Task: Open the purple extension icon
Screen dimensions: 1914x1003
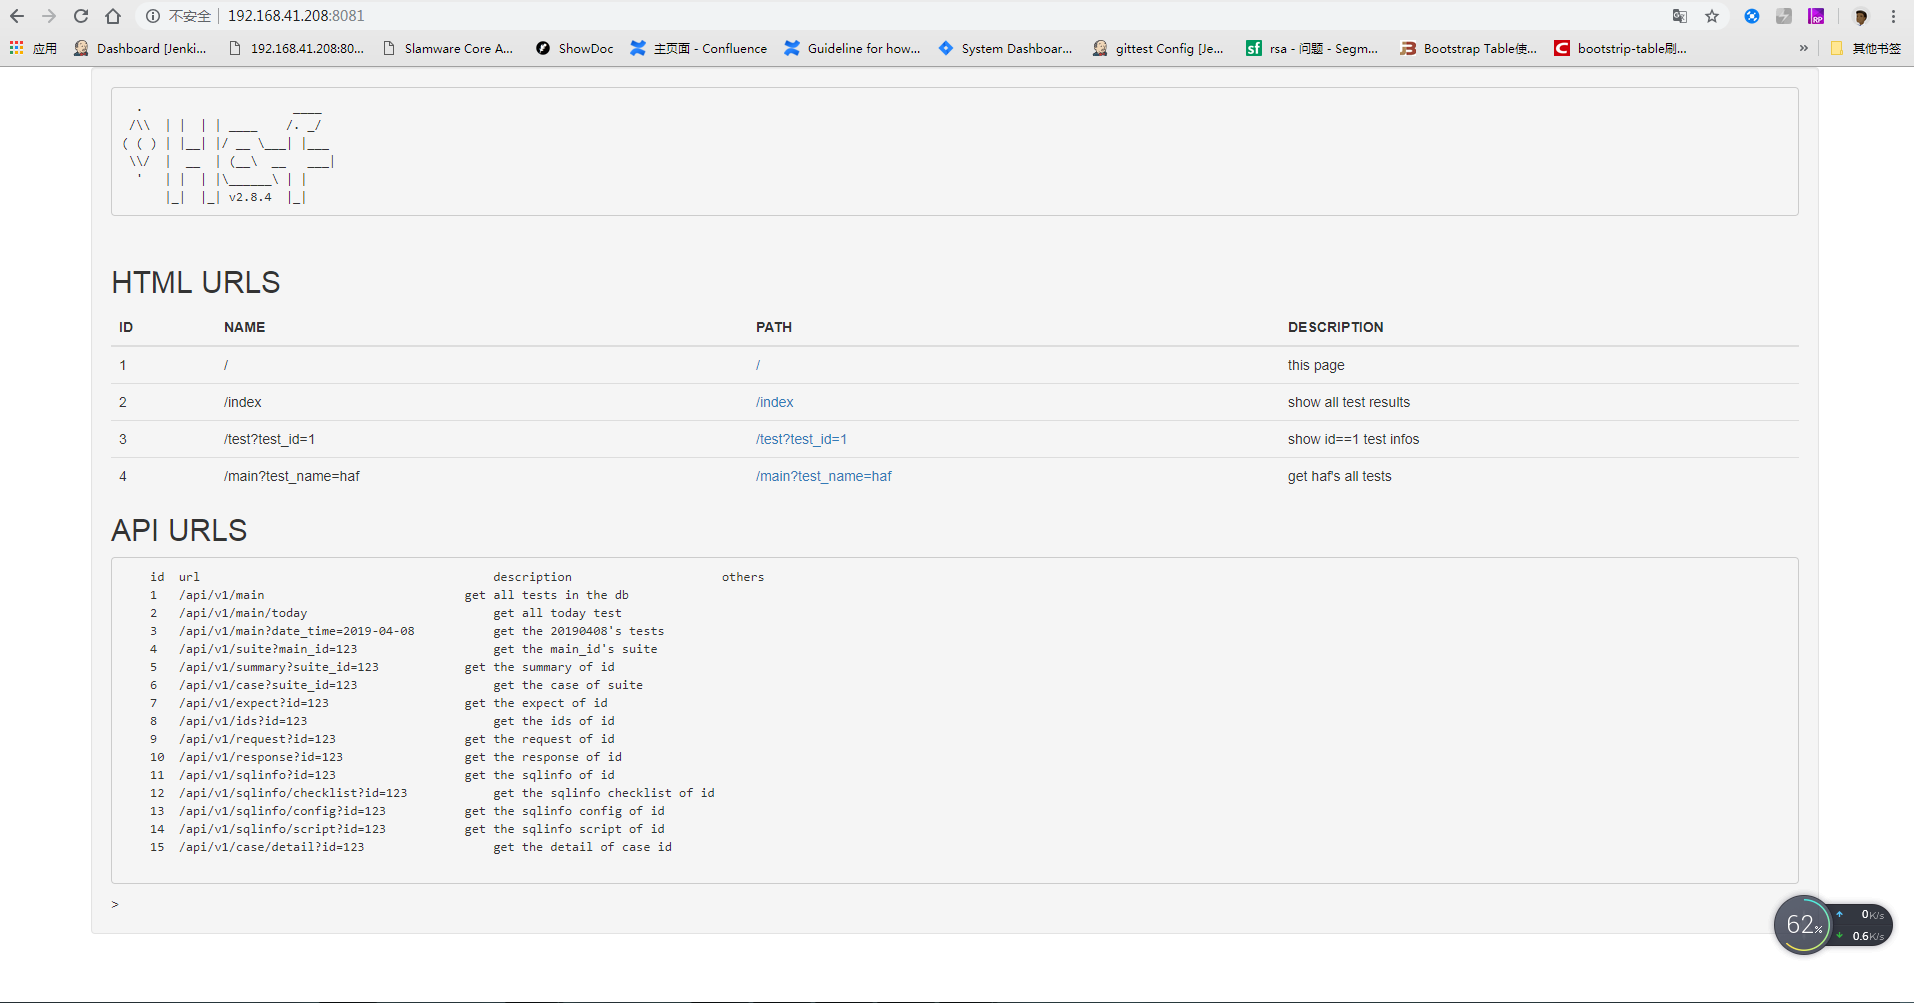Action: pos(1816,16)
